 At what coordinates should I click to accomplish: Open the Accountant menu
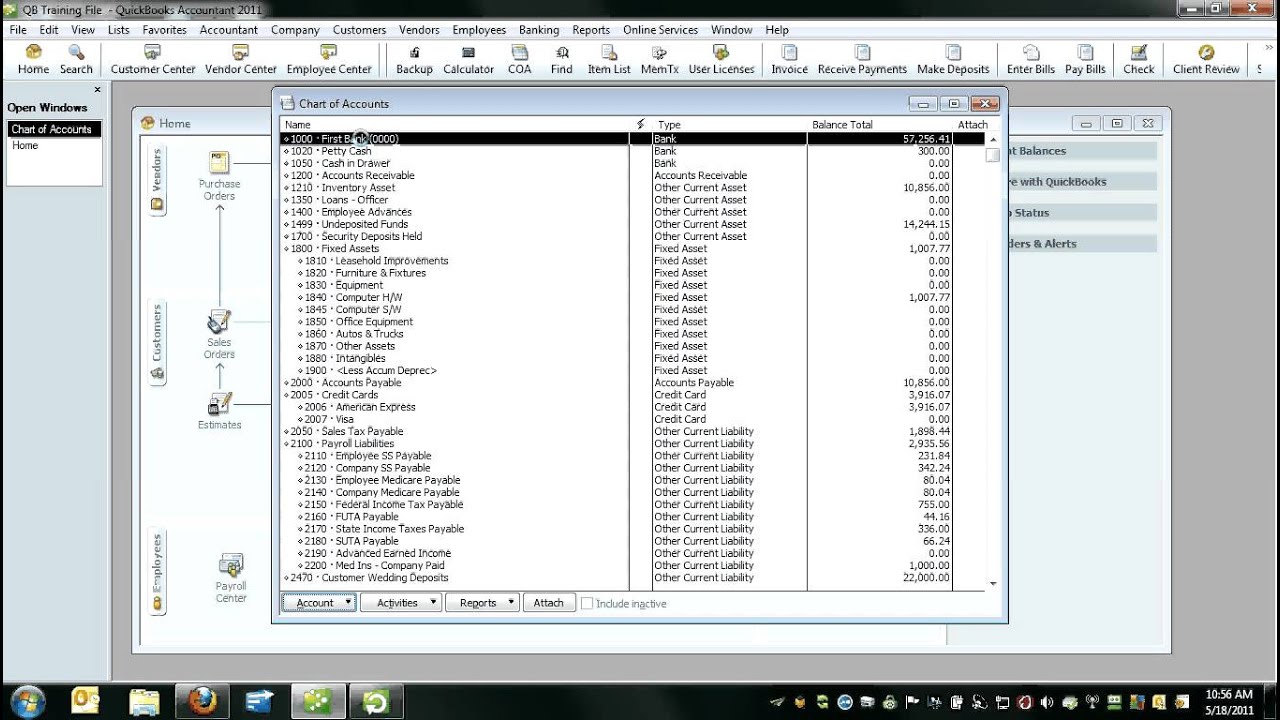point(228,30)
